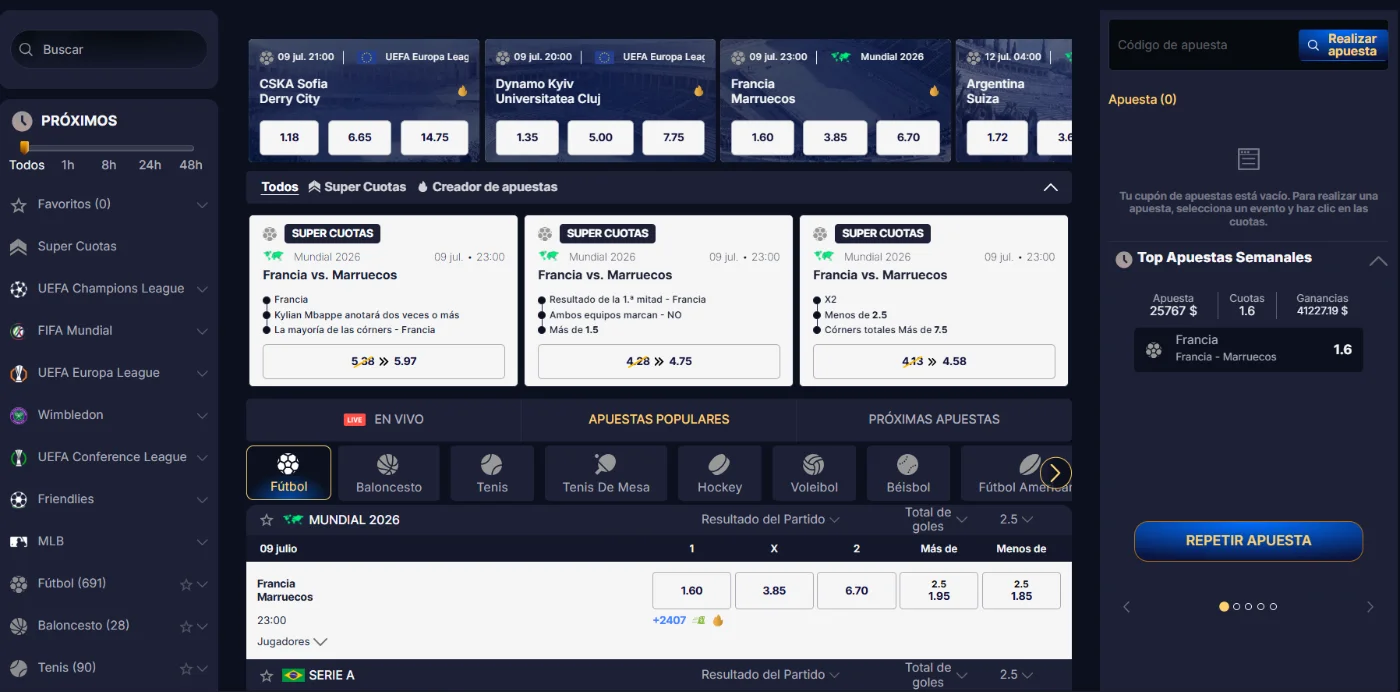The width and height of the screenshot is (1400, 692).
Task: Open Francia top weekly bet at 1.6
Action: click(1248, 350)
